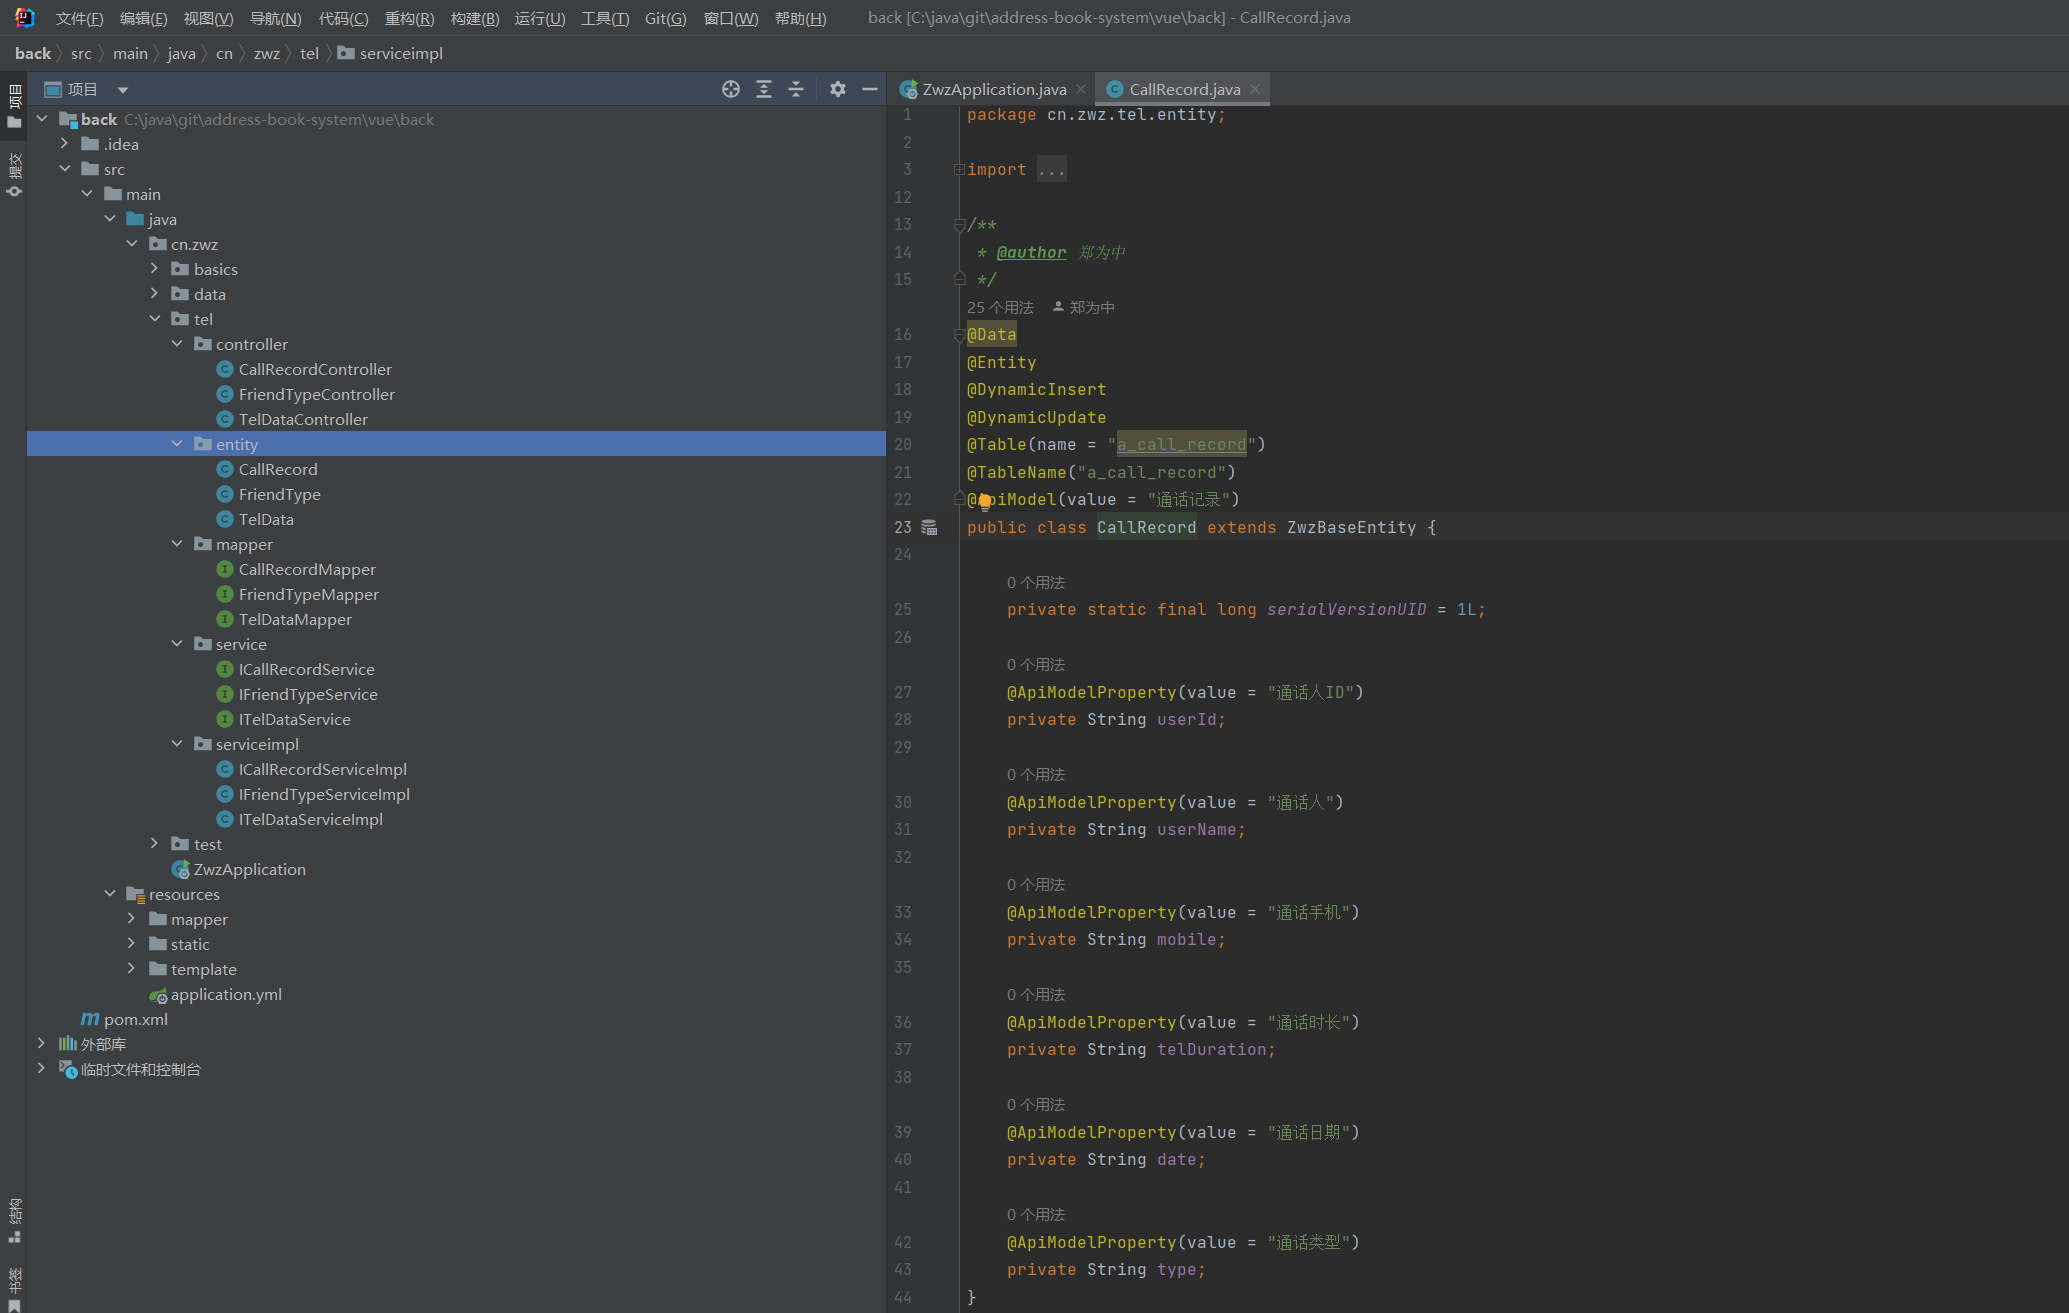Collapse the controller package
Image resolution: width=2069 pixels, height=1313 pixels.
(x=177, y=344)
